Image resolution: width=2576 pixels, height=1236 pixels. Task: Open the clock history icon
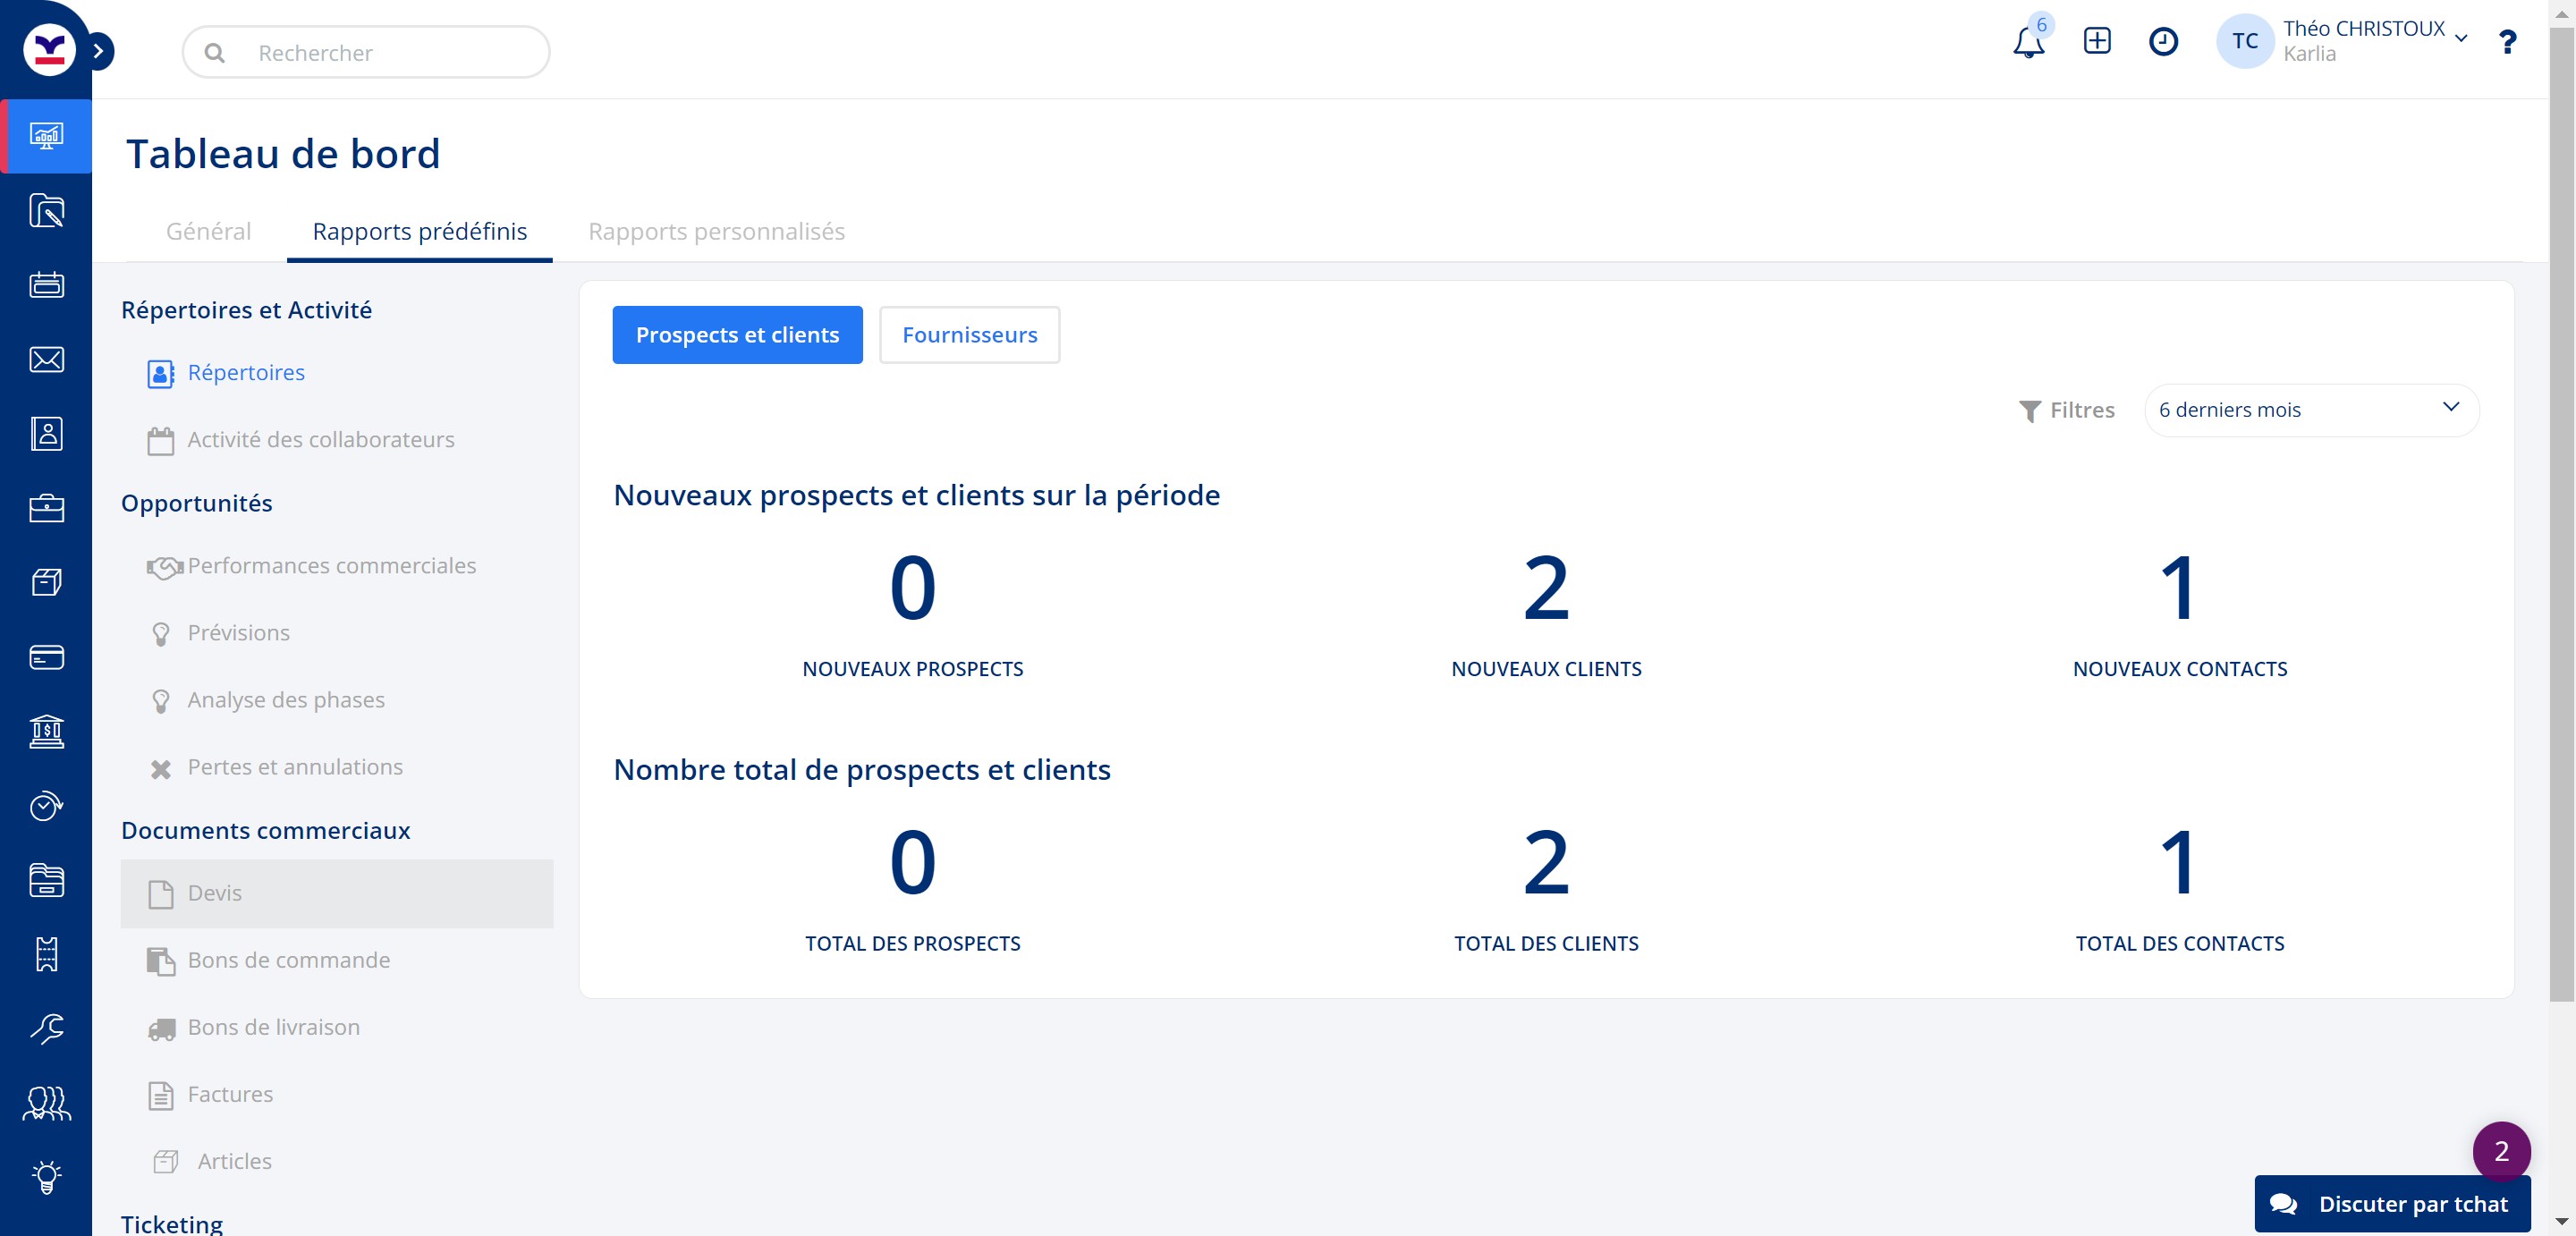(2163, 41)
